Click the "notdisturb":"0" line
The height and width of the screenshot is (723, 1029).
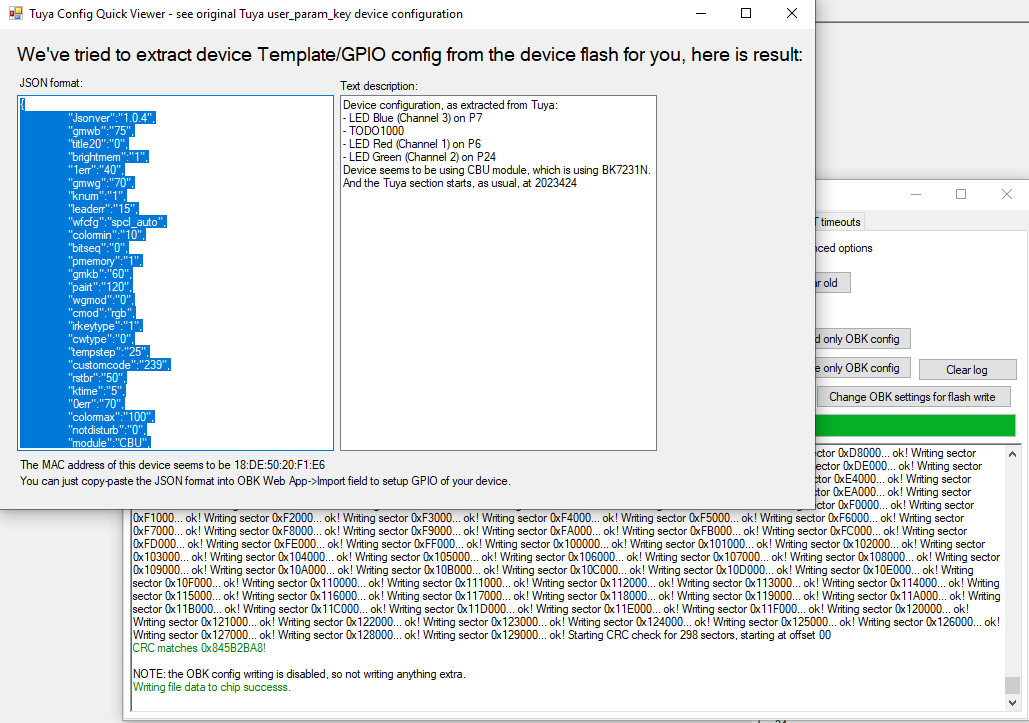pos(107,430)
